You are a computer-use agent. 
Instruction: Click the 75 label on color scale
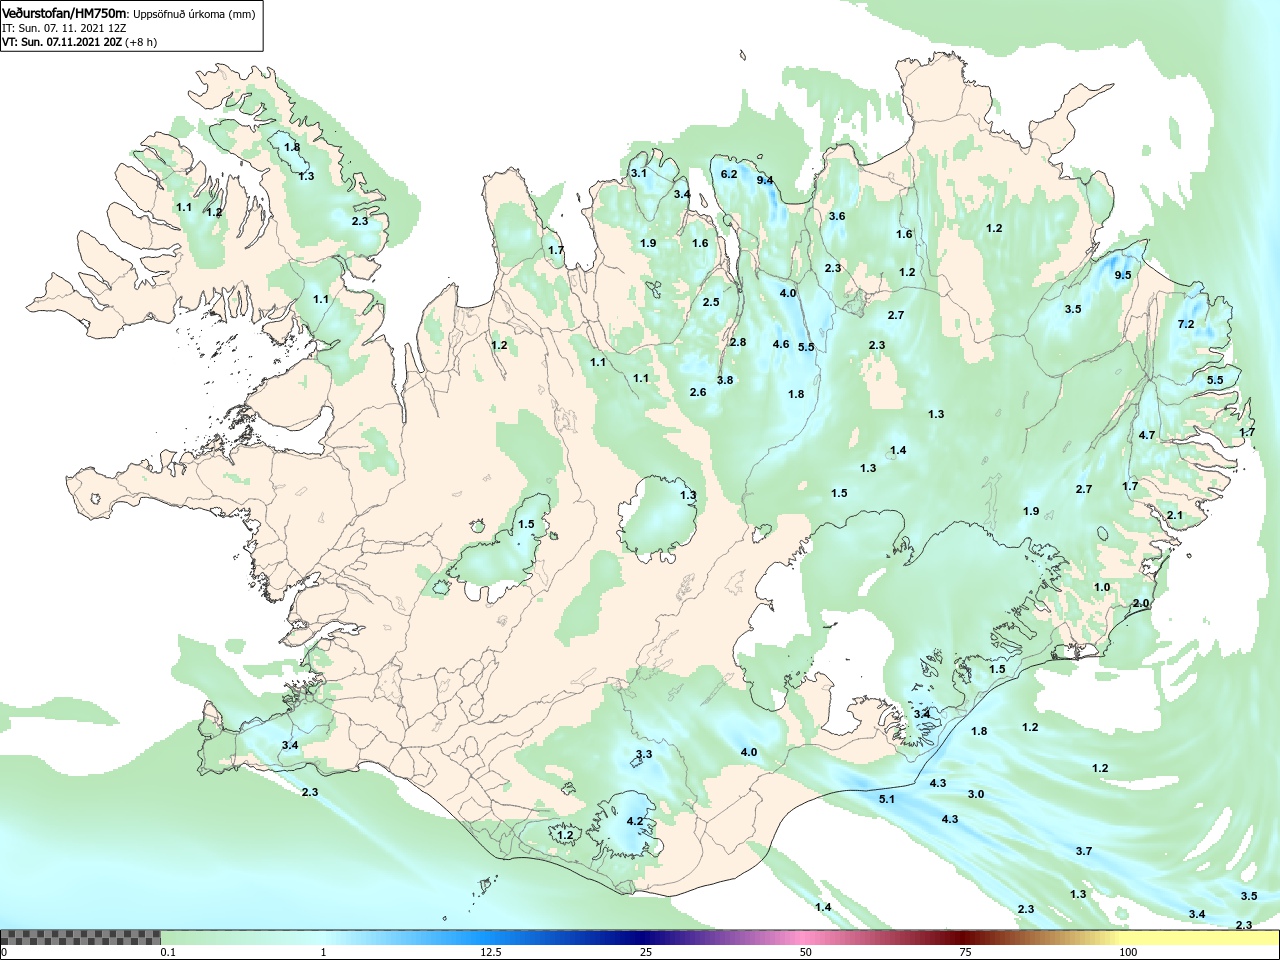click(x=965, y=952)
